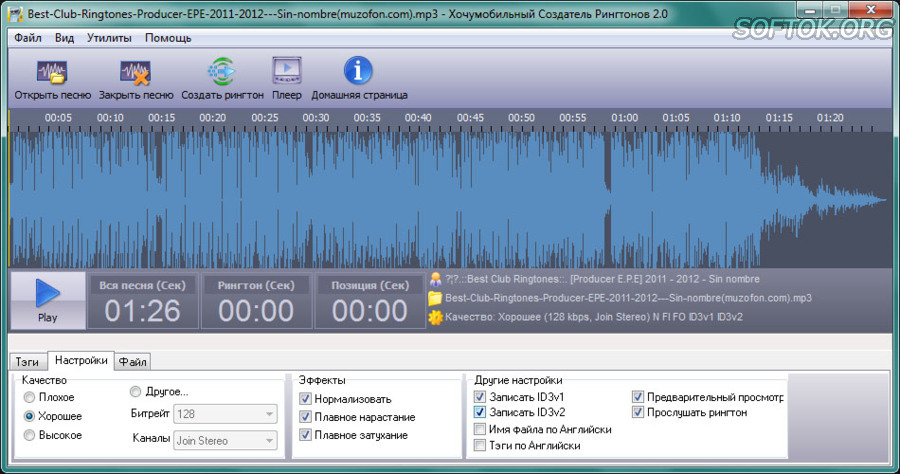Screen dimensions: 900x474
Task: Toggle the Нормализовать checkbox
Action: click(x=305, y=399)
